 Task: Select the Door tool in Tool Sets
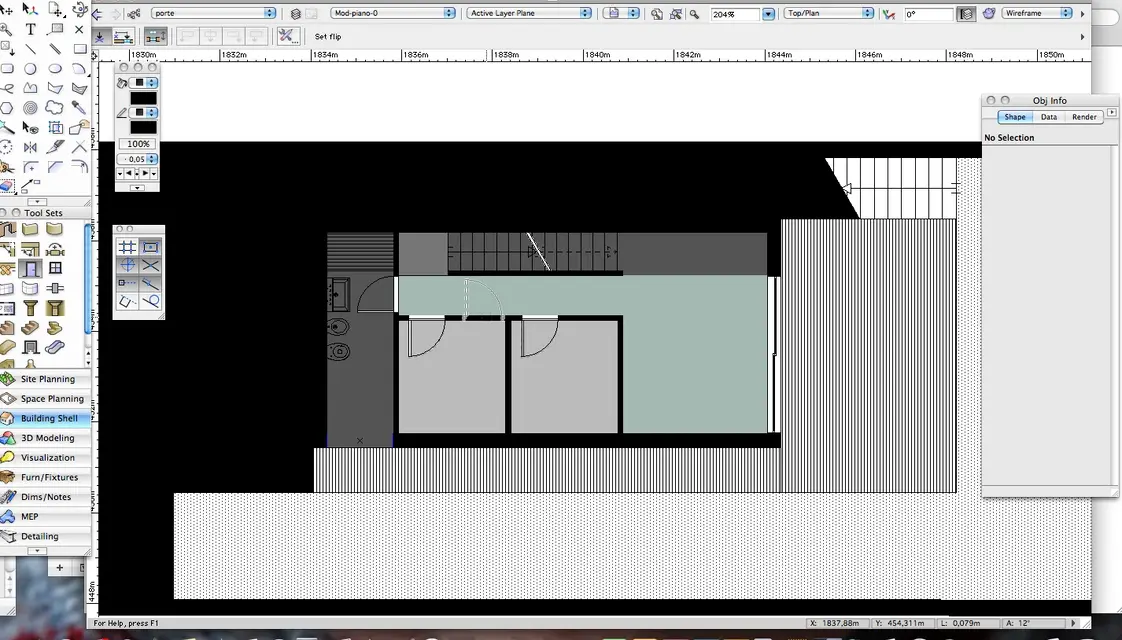(31, 269)
